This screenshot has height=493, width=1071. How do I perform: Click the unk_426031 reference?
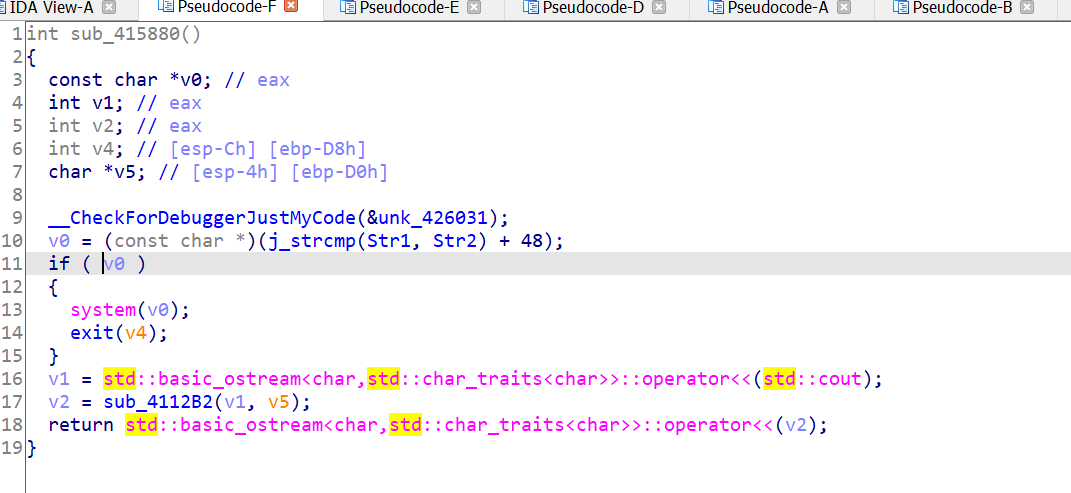coord(435,218)
